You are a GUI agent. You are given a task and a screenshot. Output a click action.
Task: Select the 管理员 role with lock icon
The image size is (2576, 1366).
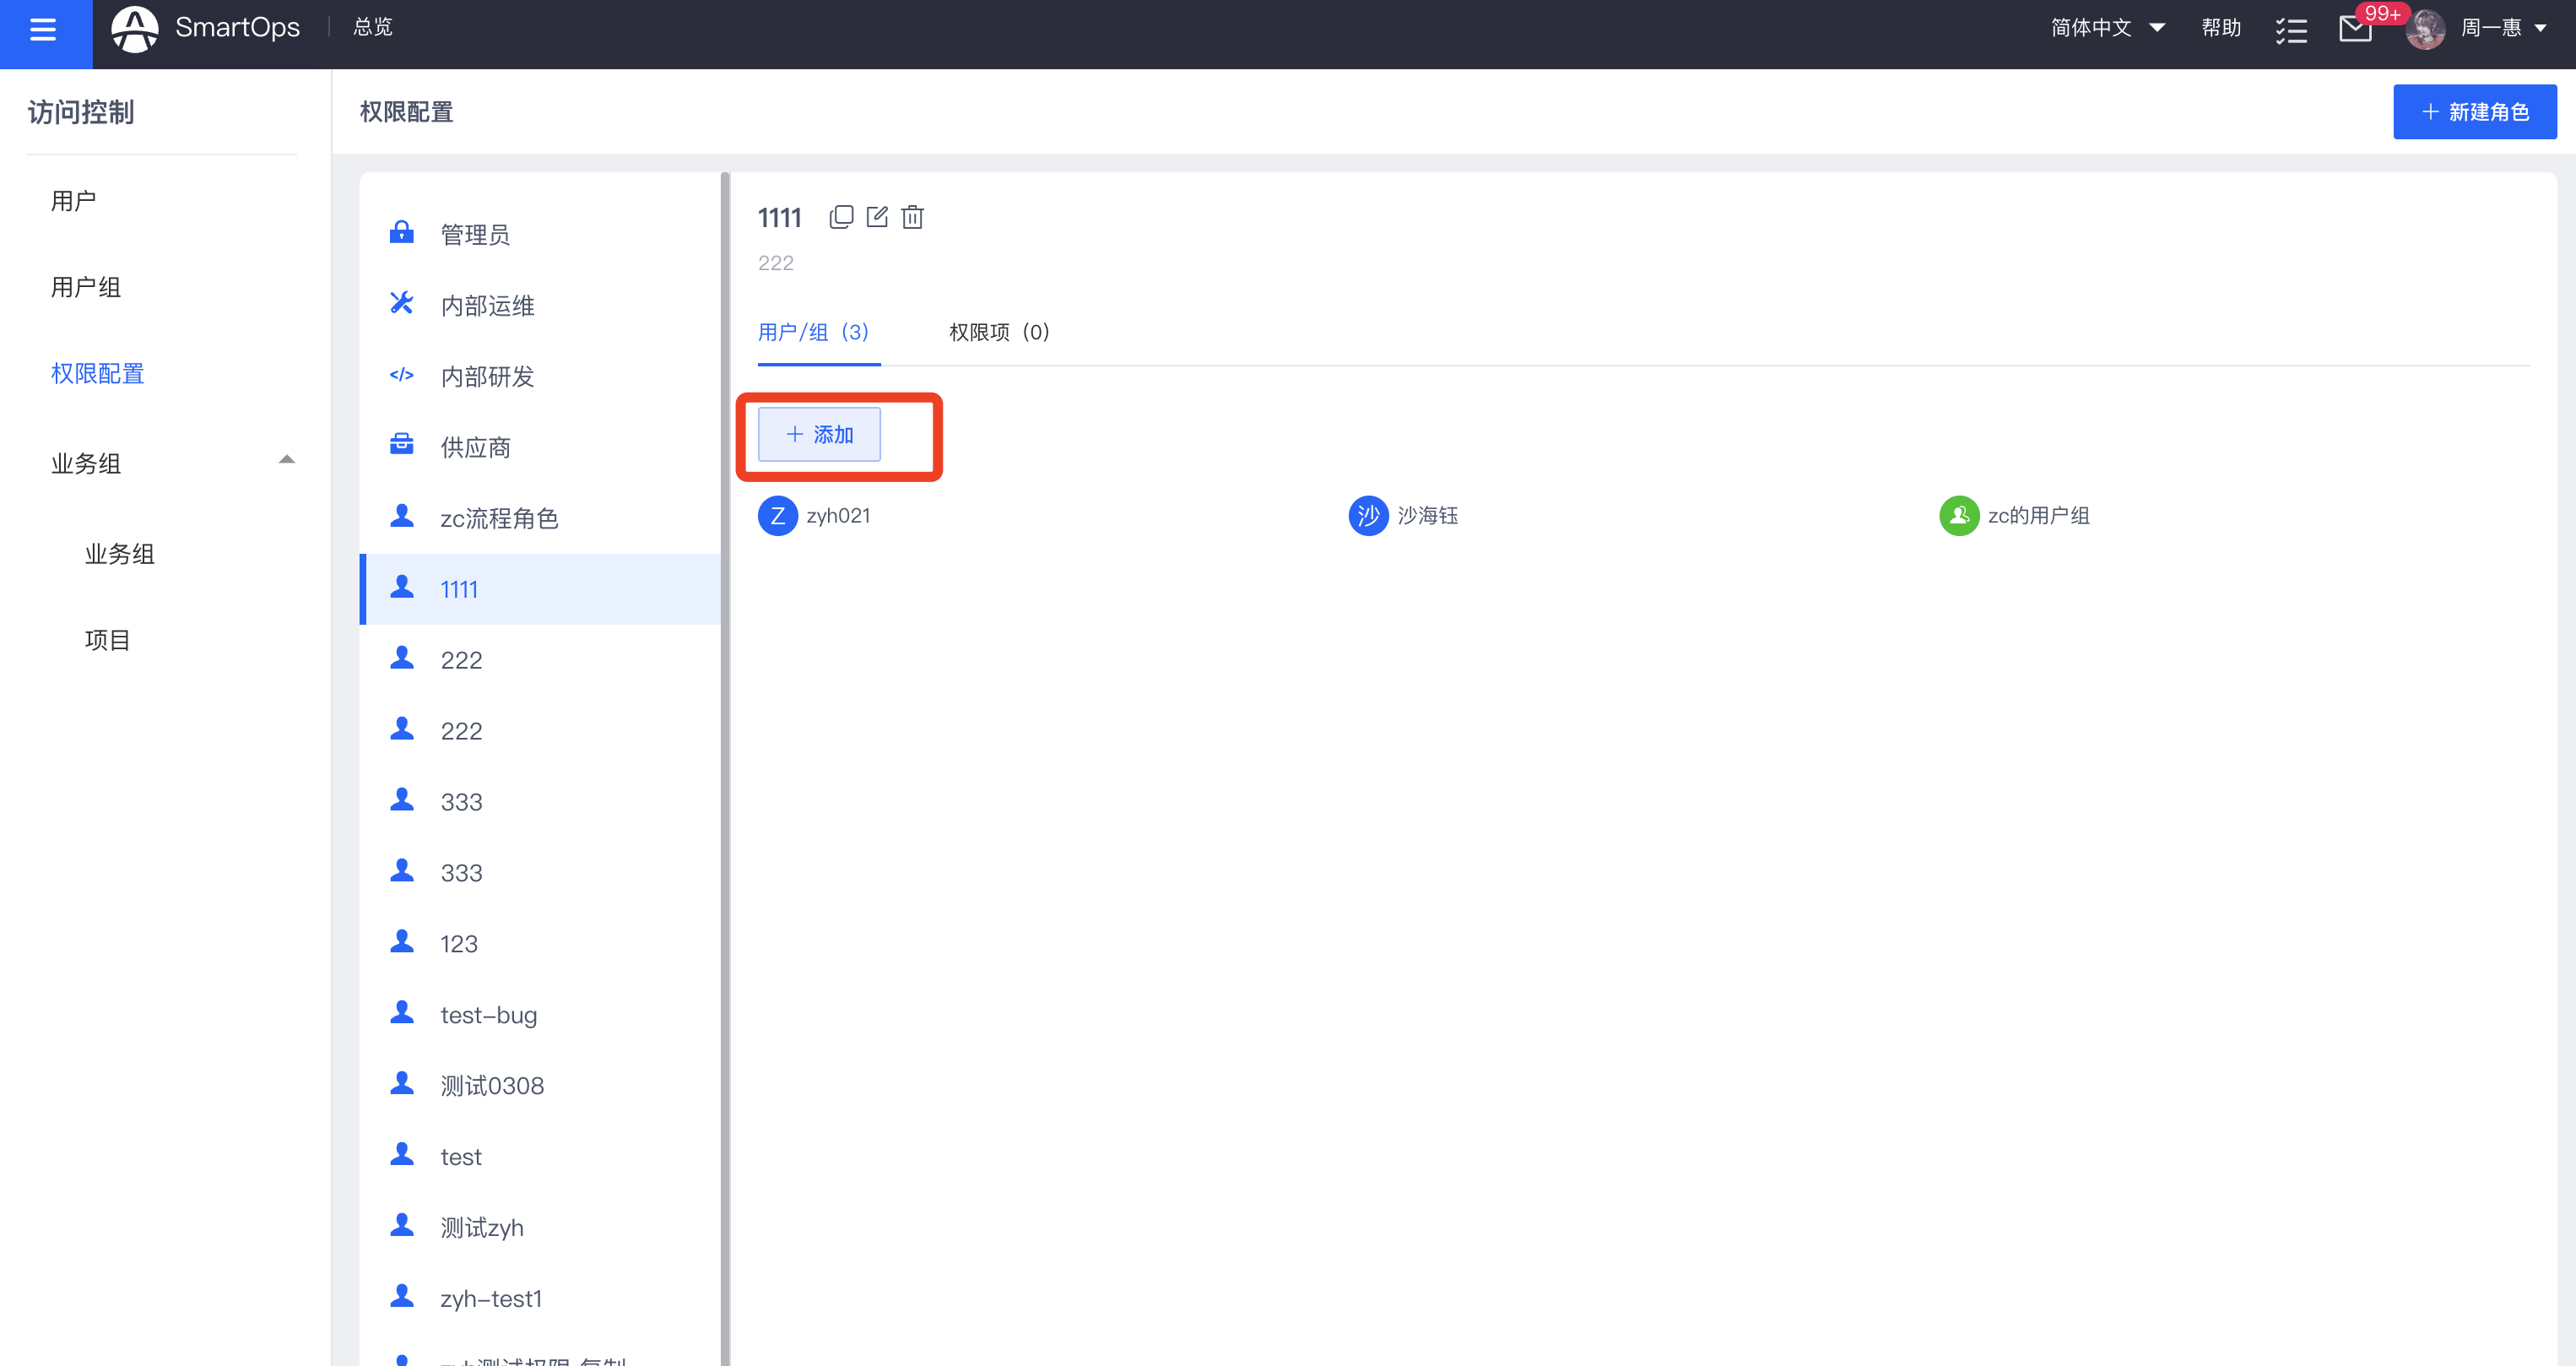click(475, 234)
